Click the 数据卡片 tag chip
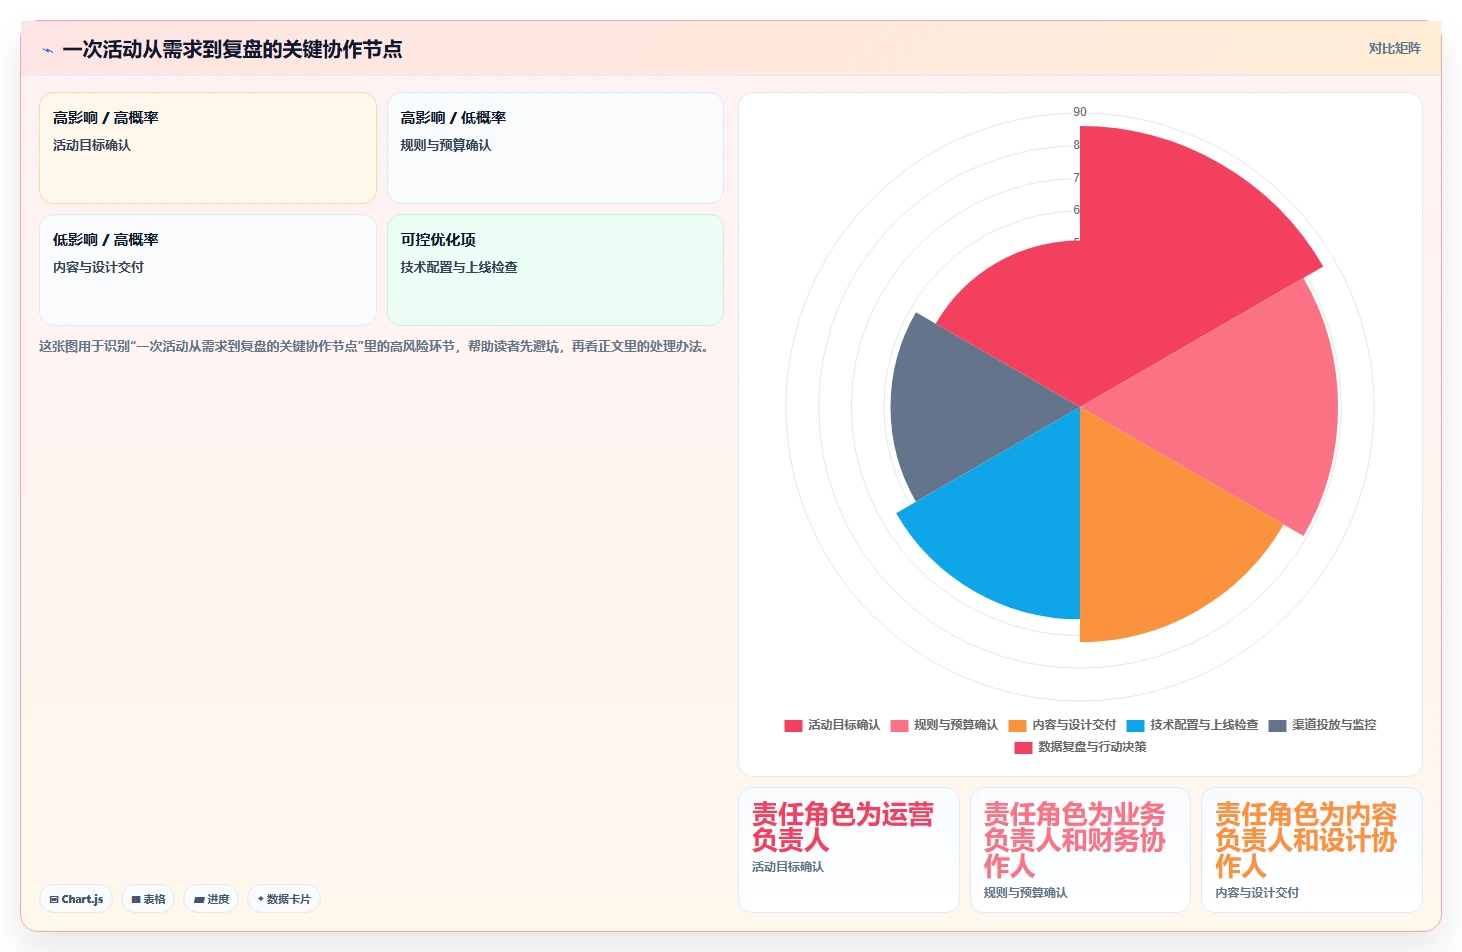 point(284,899)
